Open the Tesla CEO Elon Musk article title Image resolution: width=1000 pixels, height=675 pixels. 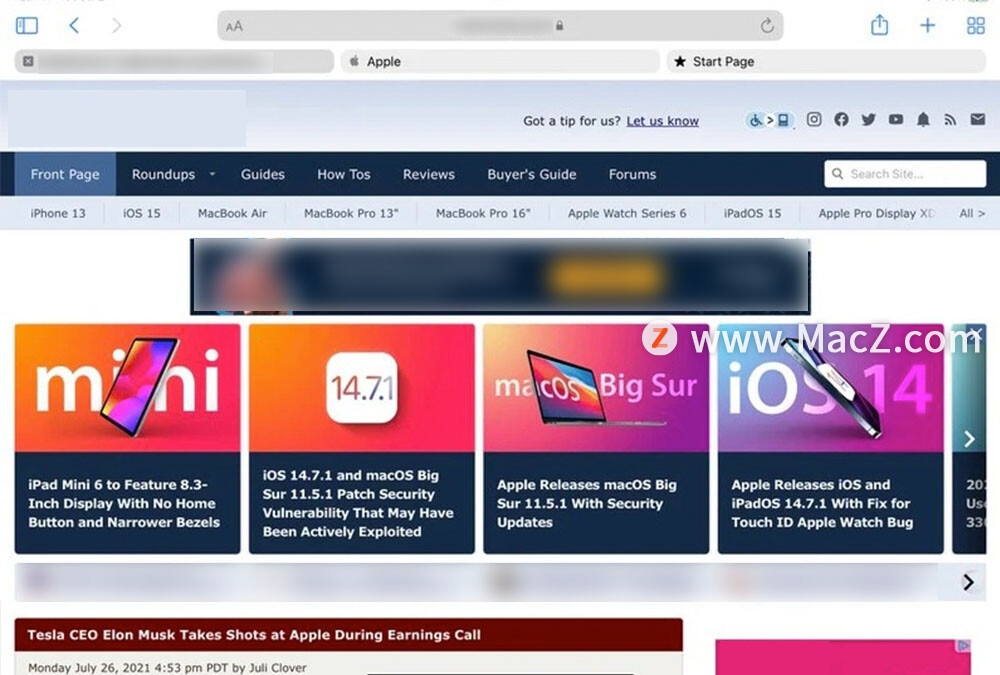(254, 635)
